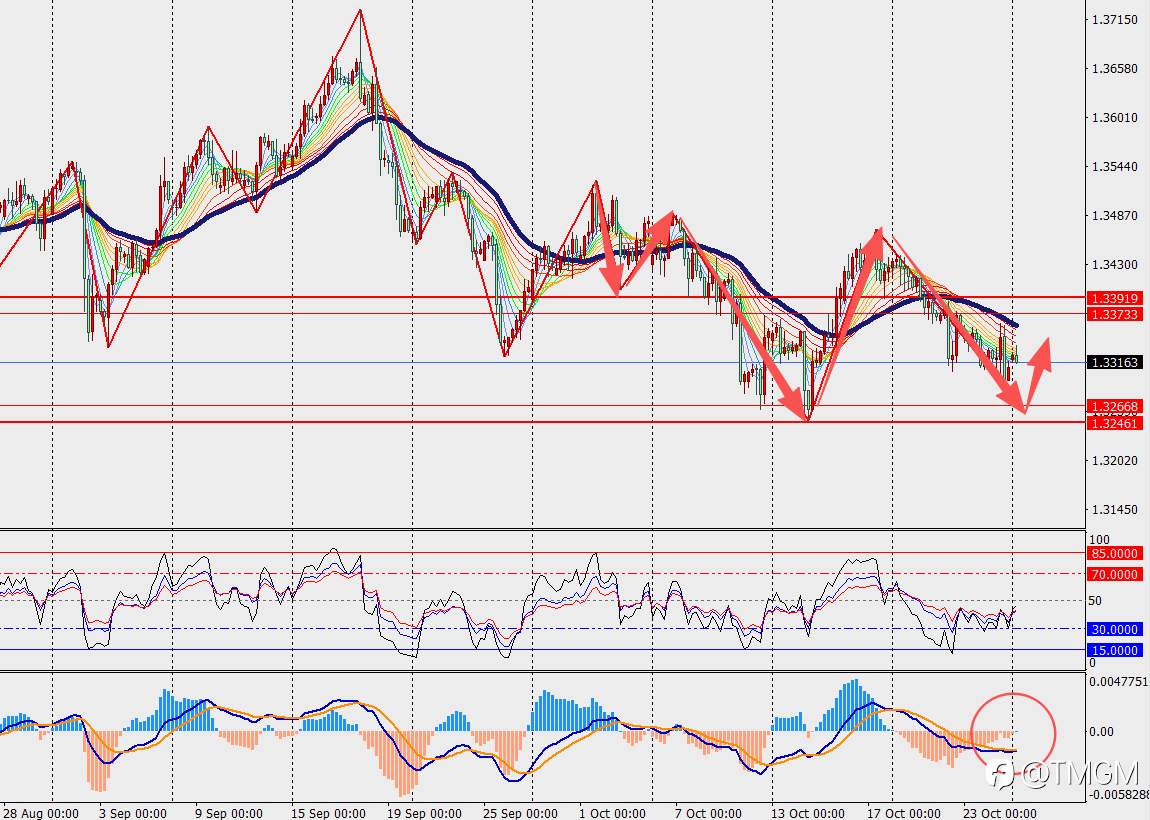Click the 19 Sep 00:00 date label

click(x=424, y=813)
